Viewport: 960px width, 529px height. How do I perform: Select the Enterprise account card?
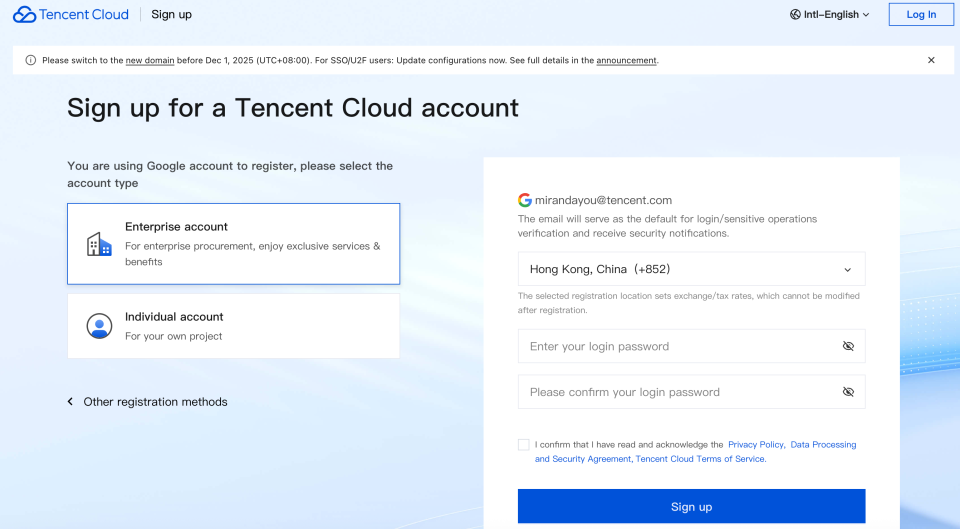point(233,244)
